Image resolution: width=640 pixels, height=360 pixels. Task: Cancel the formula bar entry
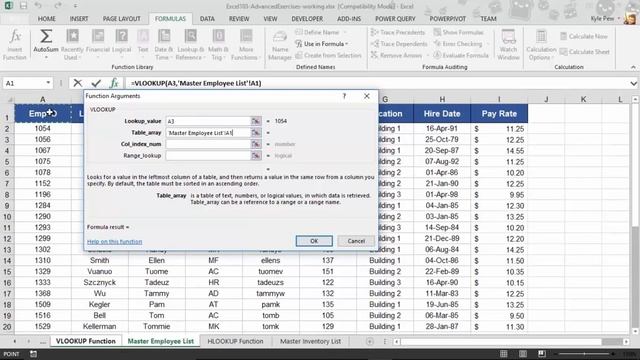[78, 83]
